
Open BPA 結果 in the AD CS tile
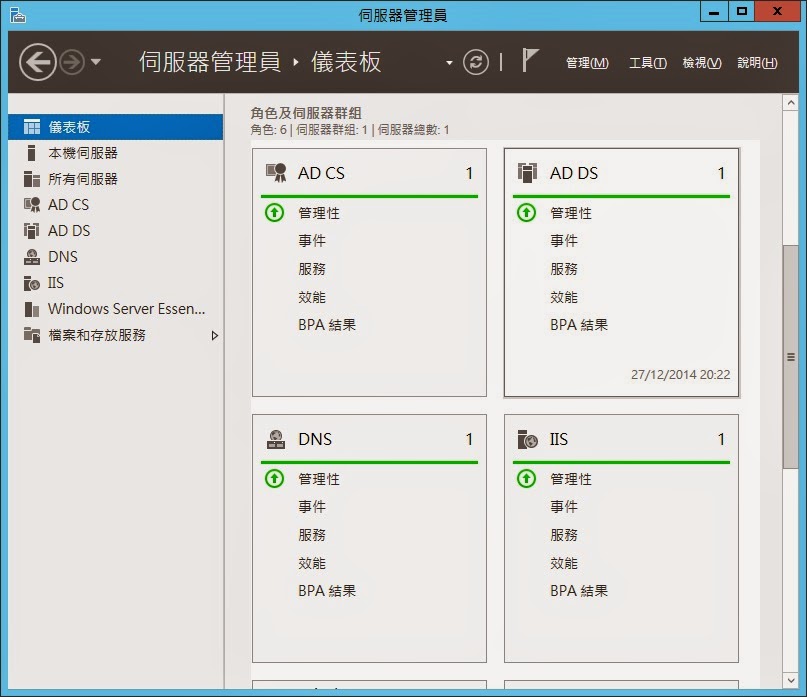click(x=327, y=325)
